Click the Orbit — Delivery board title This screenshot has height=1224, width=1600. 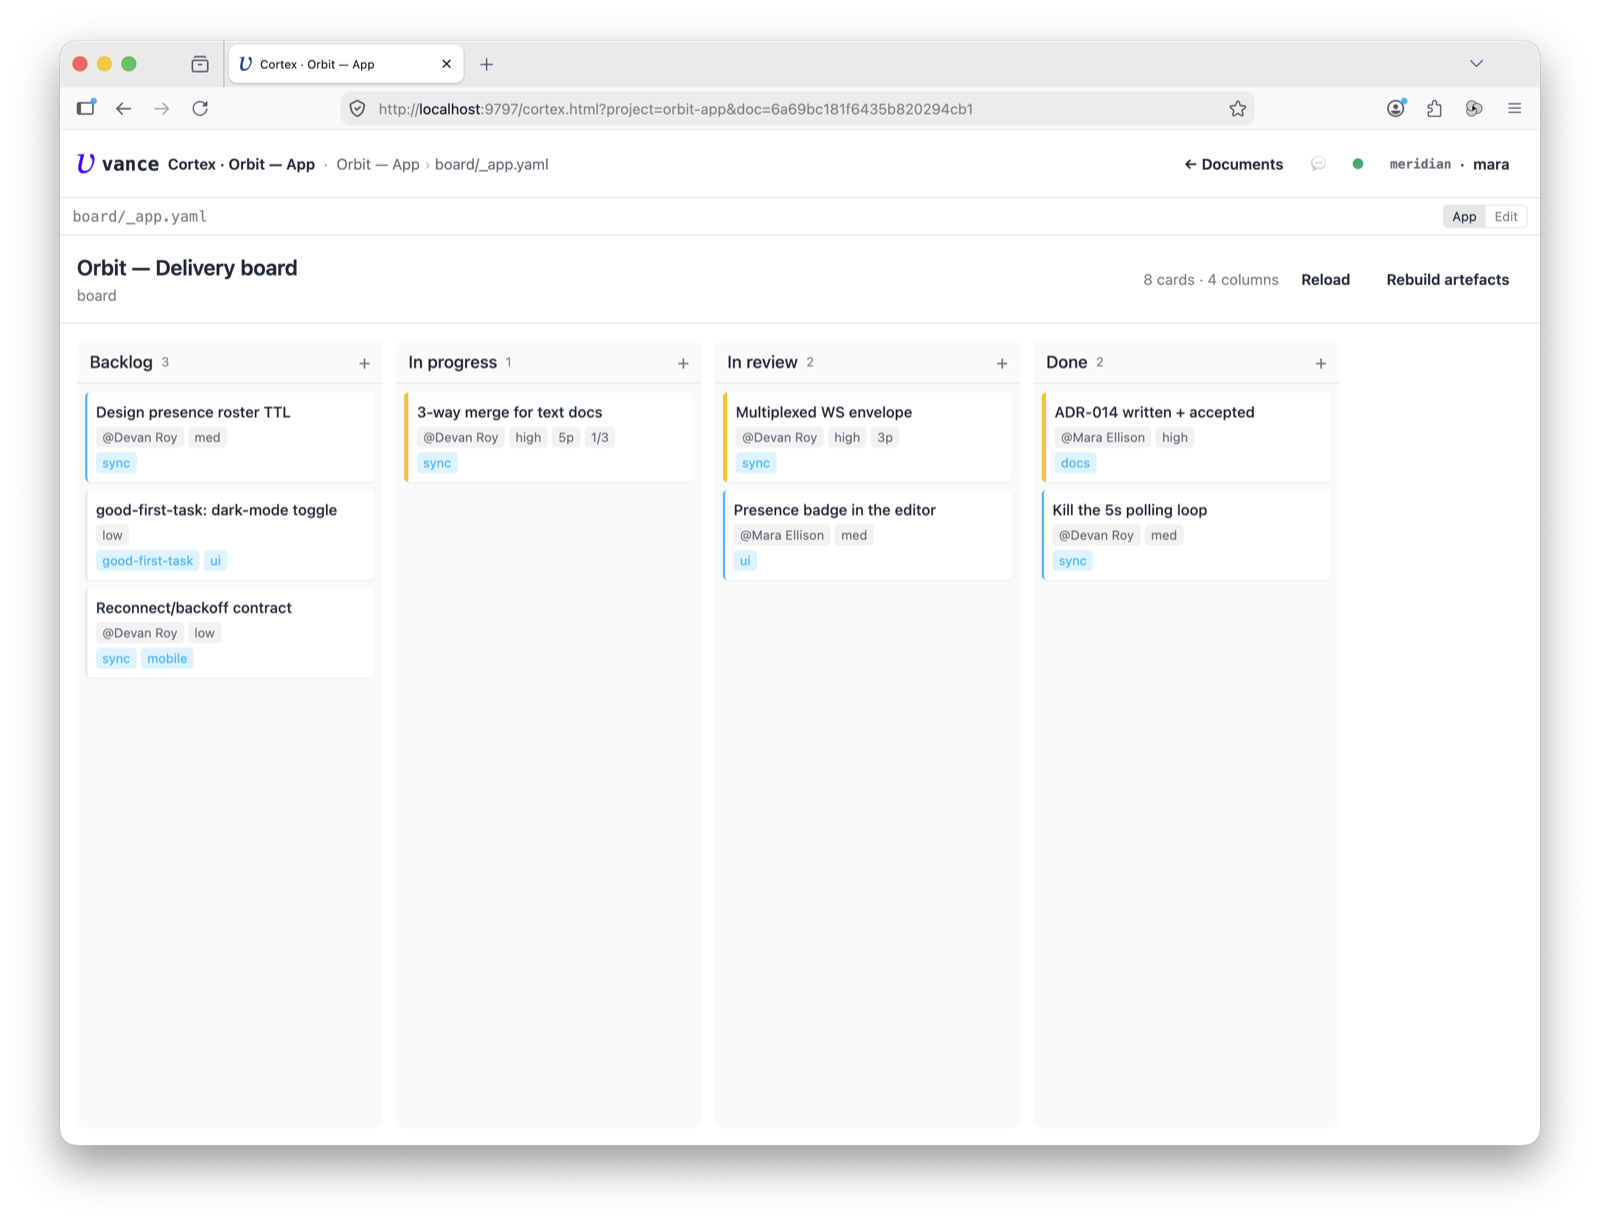pos(187,268)
